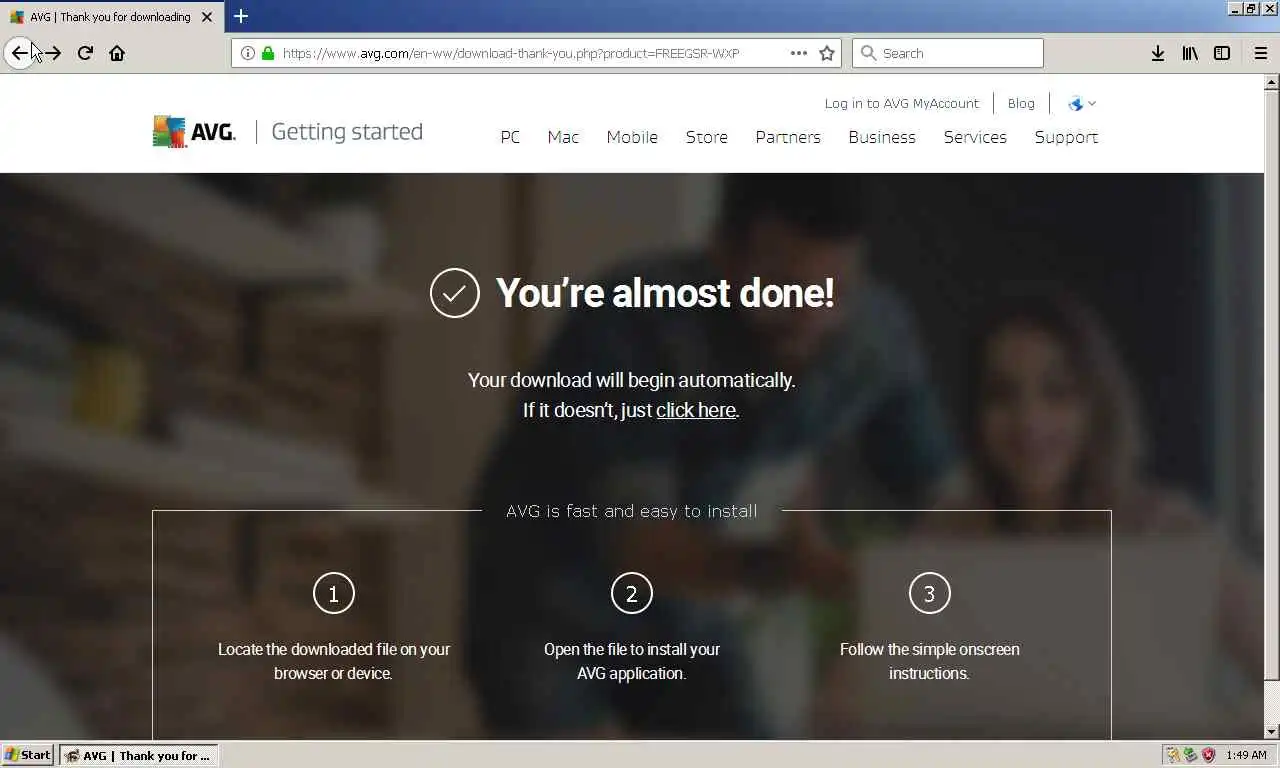The height and width of the screenshot is (768, 1280).
Task: Open the page actions three-dot menu
Action: 799,53
